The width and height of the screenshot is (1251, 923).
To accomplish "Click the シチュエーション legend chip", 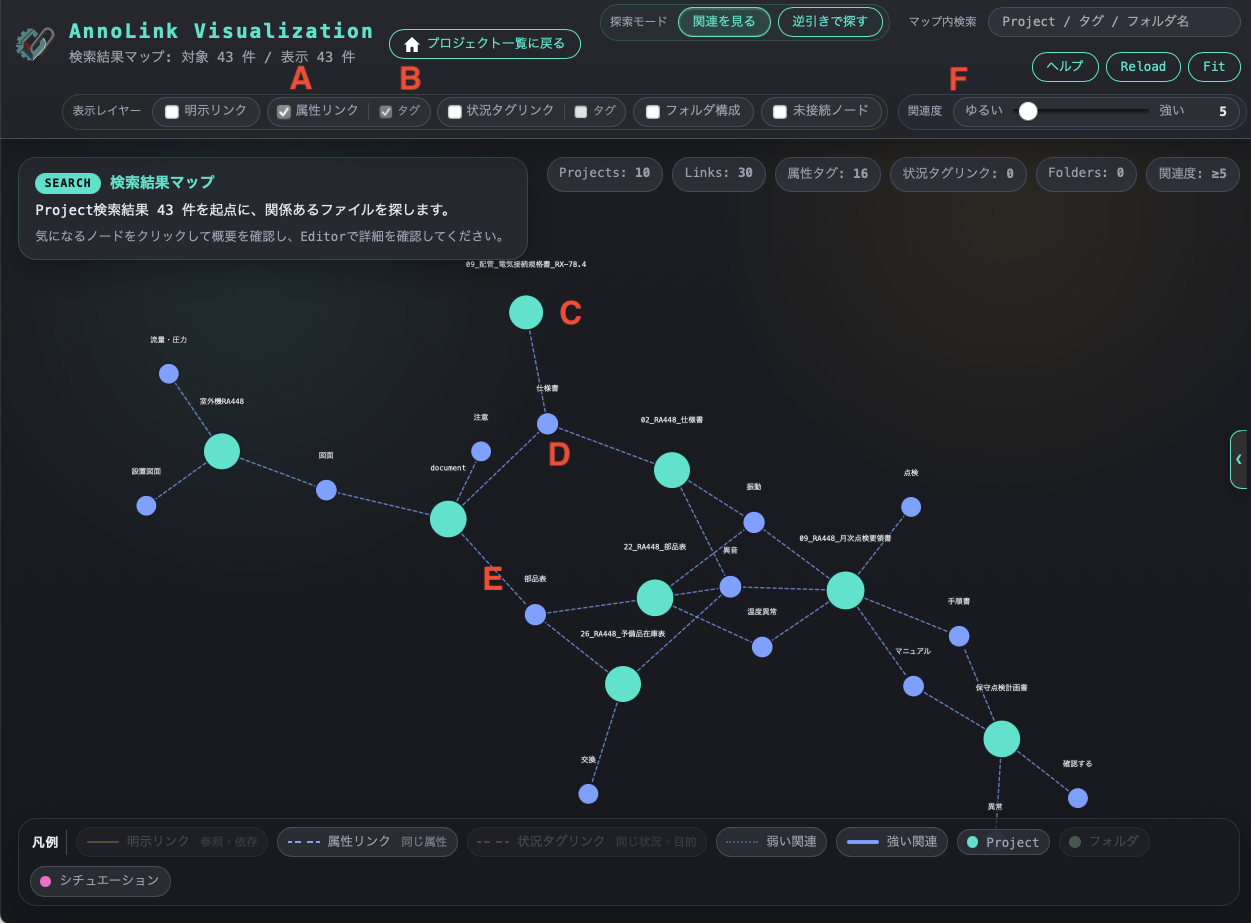I will coord(100,881).
